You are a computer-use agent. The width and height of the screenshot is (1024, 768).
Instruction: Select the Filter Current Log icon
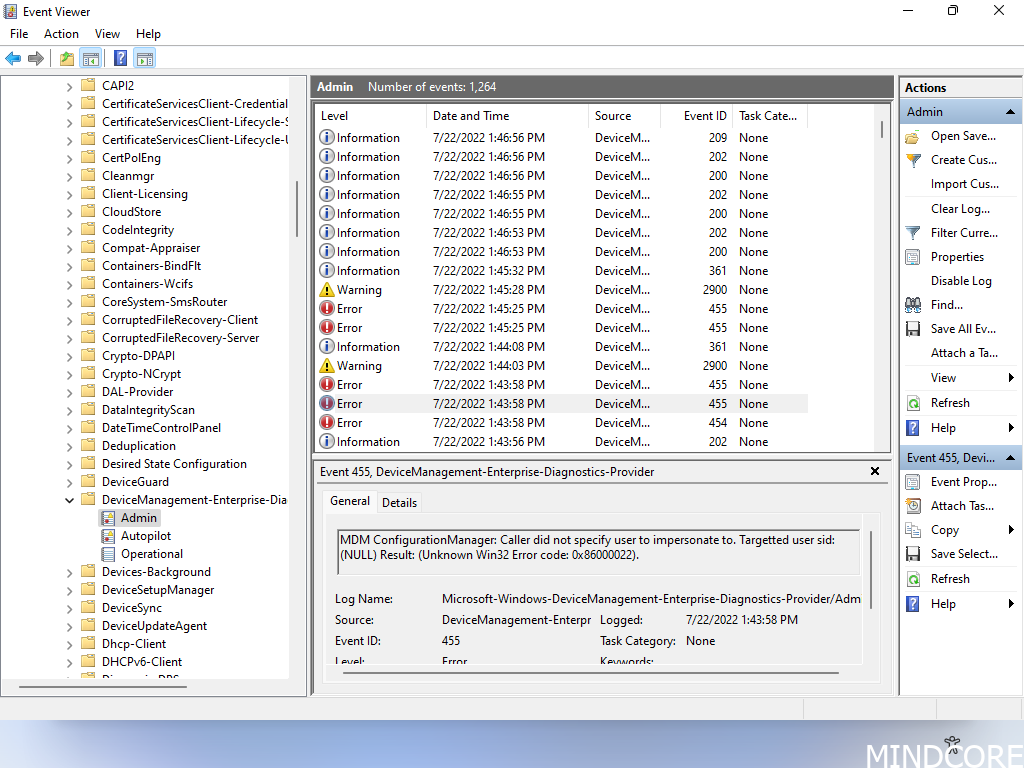coord(912,232)
